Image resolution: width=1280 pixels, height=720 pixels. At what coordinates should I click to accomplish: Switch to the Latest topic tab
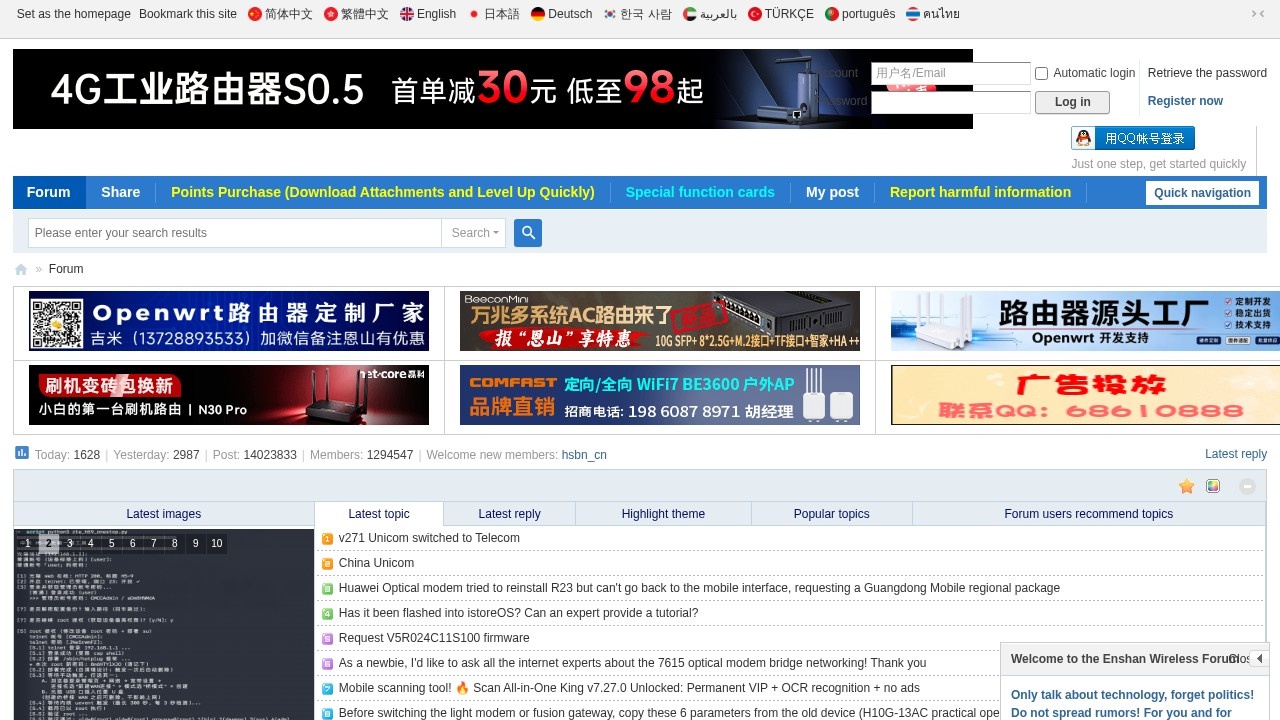tap(379, 514)
